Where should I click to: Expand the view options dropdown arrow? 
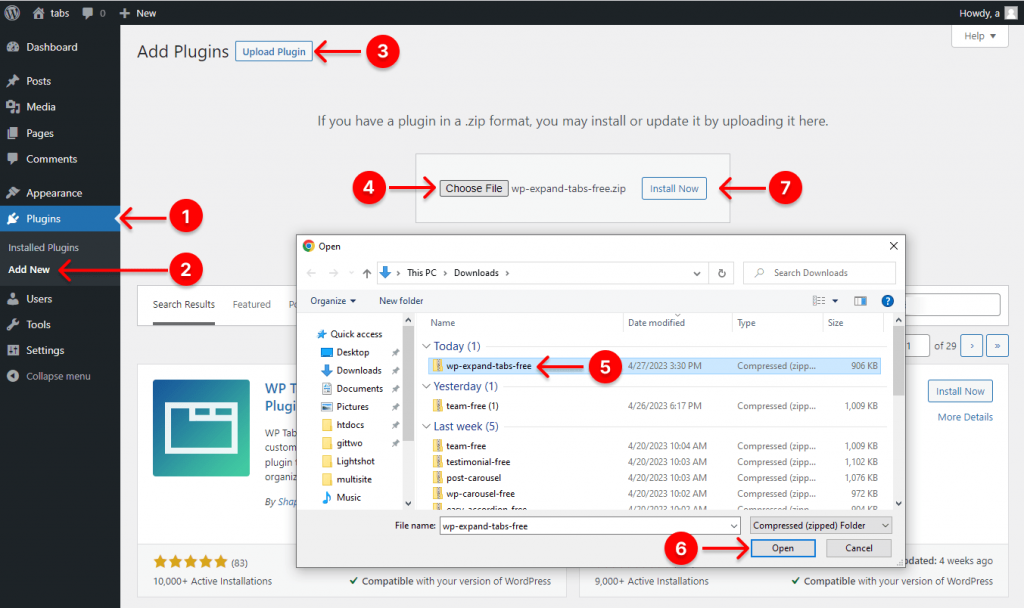point(835,301)
